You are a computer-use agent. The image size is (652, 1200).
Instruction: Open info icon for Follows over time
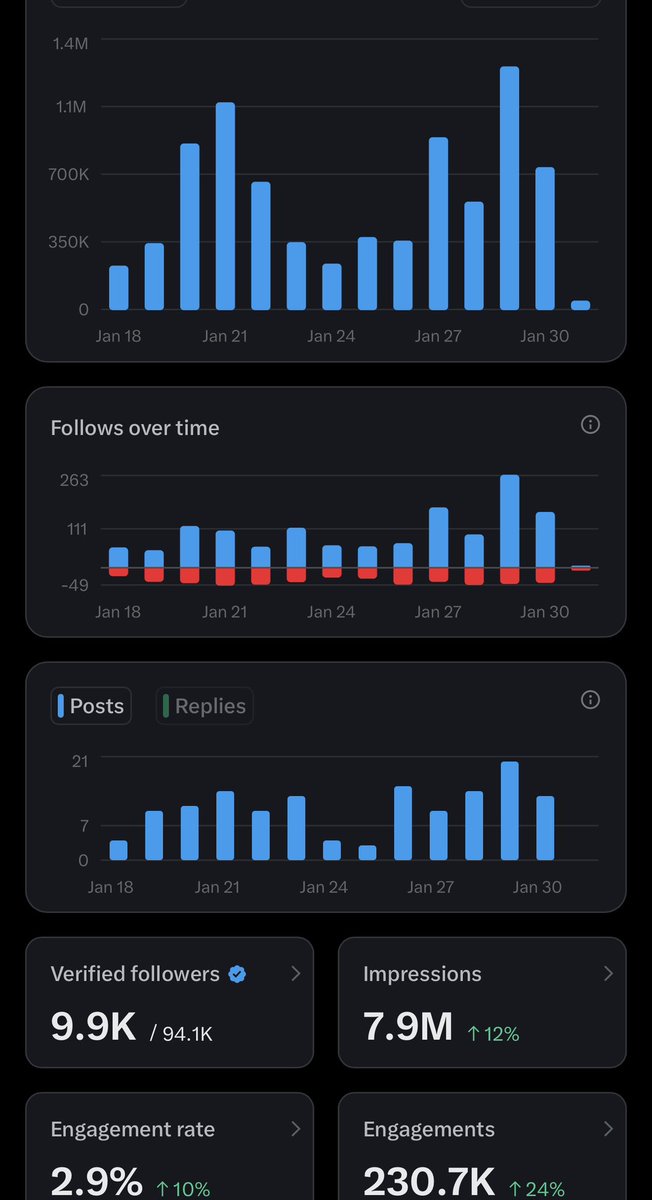[x=590, y=425]
